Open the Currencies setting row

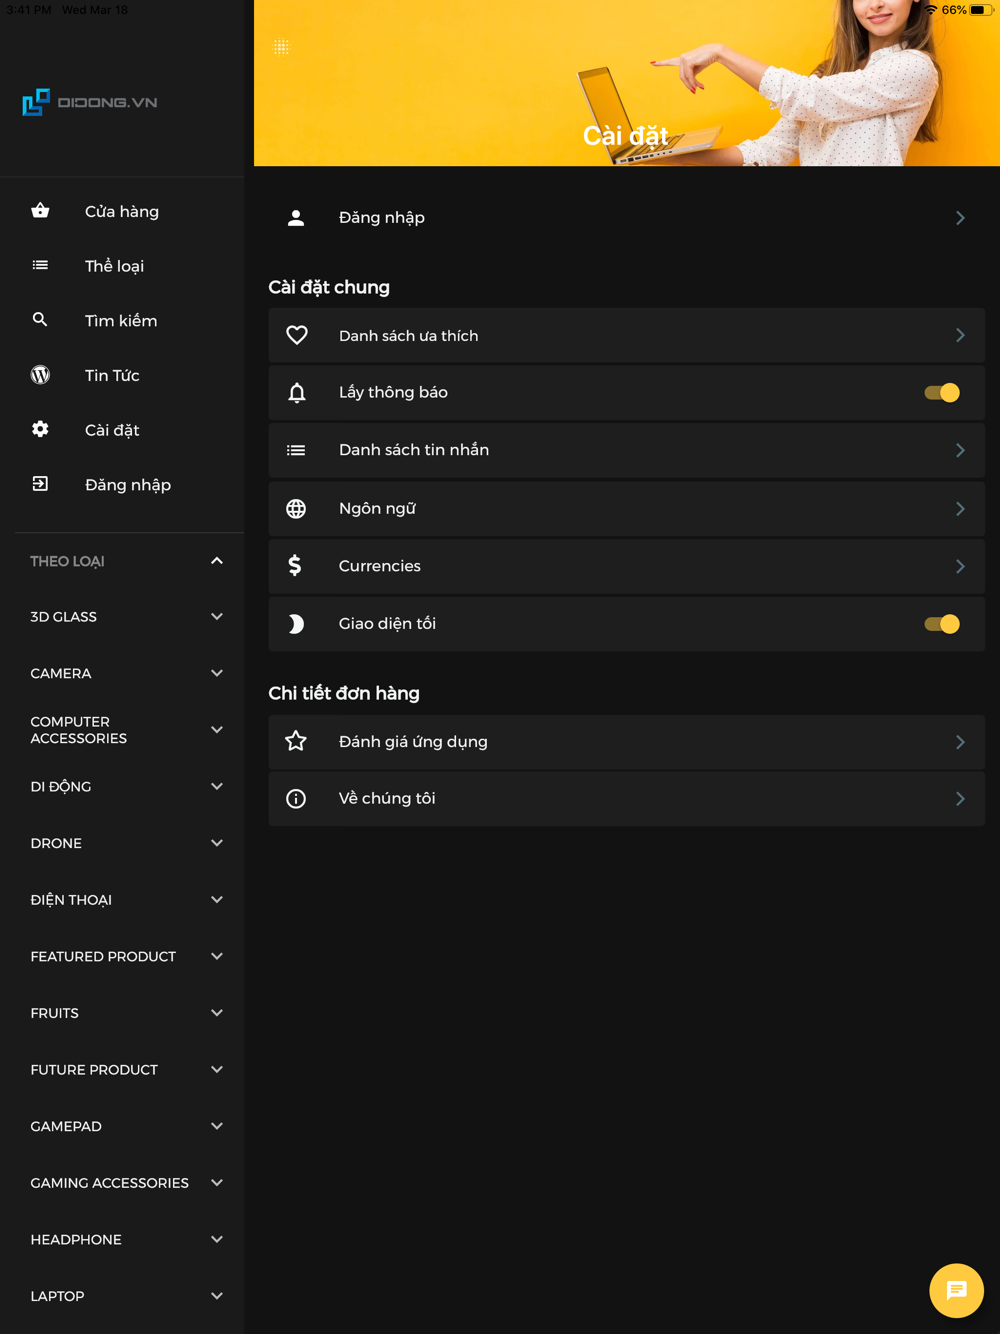626,566
